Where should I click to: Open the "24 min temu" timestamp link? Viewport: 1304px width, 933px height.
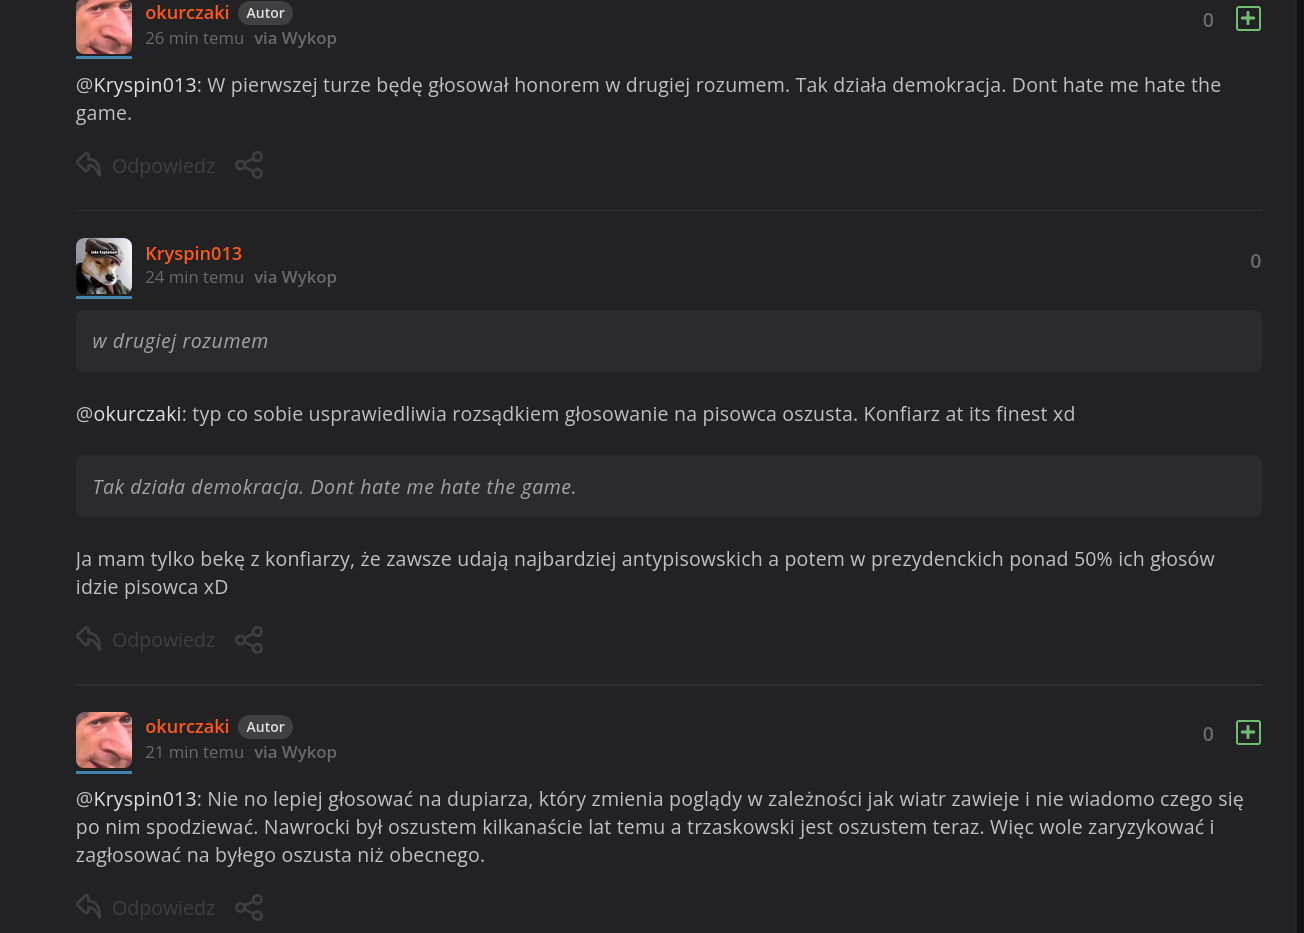[x=194, y=277]
